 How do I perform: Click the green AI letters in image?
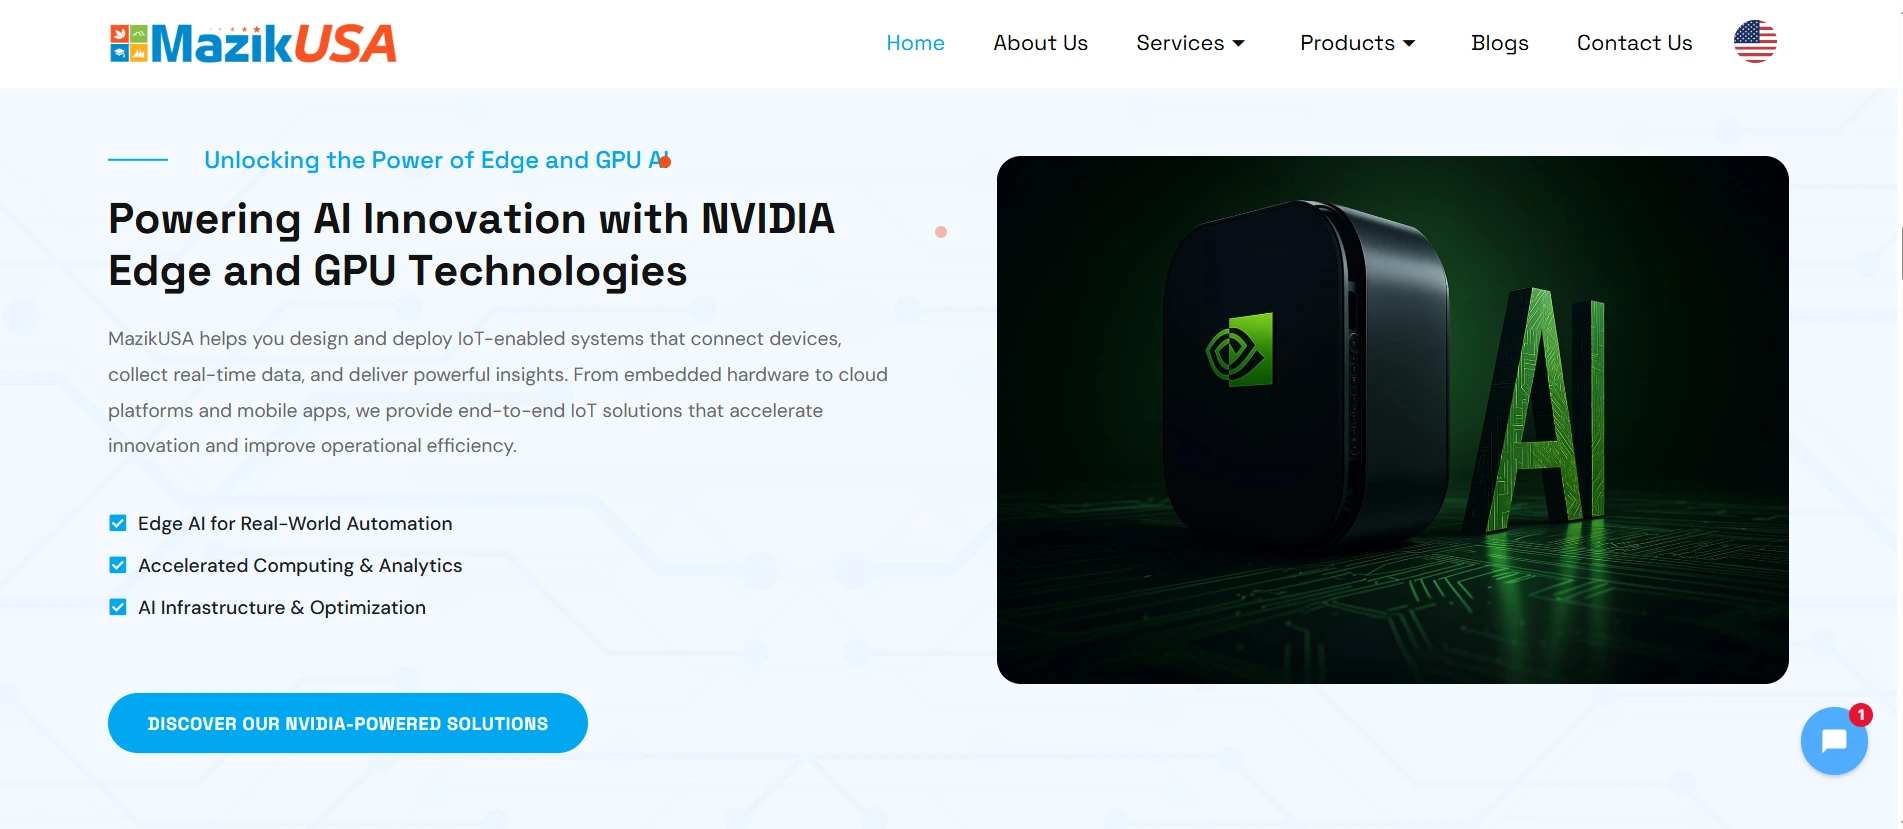pos(1540,410)
